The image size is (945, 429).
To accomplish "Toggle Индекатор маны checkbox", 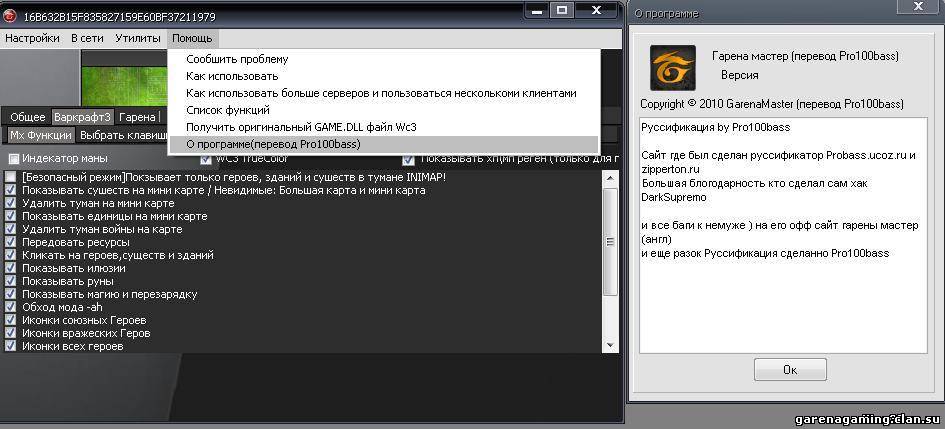I will point(14,158).
